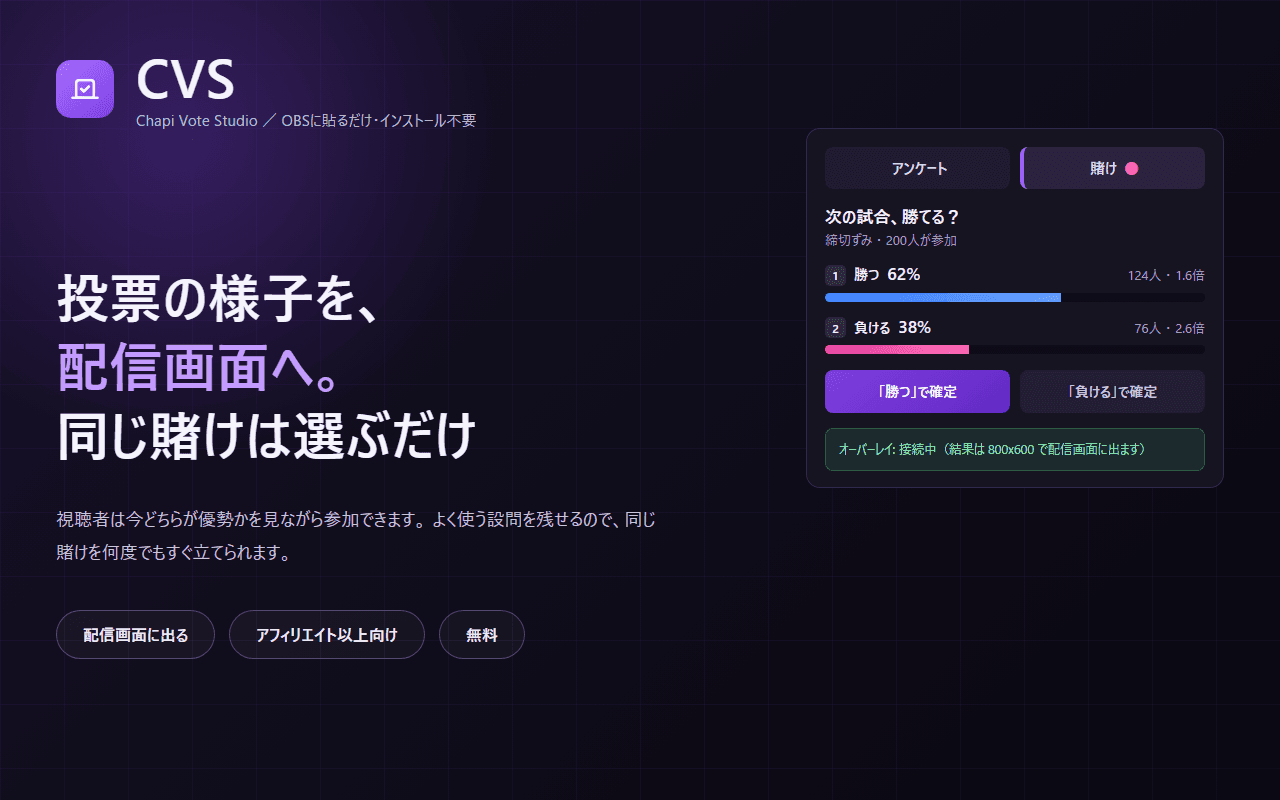Click the 124人・1.6倍 odds text
The image size is (1280, 800).
coord(1166,275)
